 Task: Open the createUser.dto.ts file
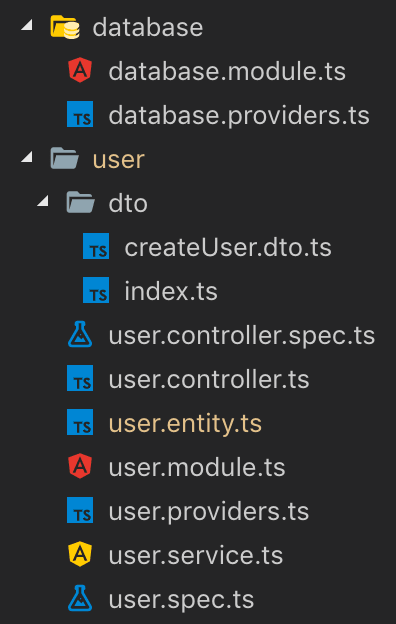tap(228, 247)
